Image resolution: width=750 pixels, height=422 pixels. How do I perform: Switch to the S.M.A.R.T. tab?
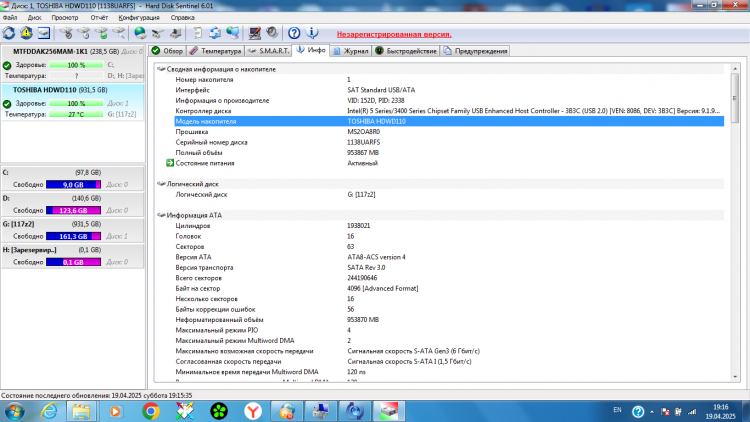[268, 51]
